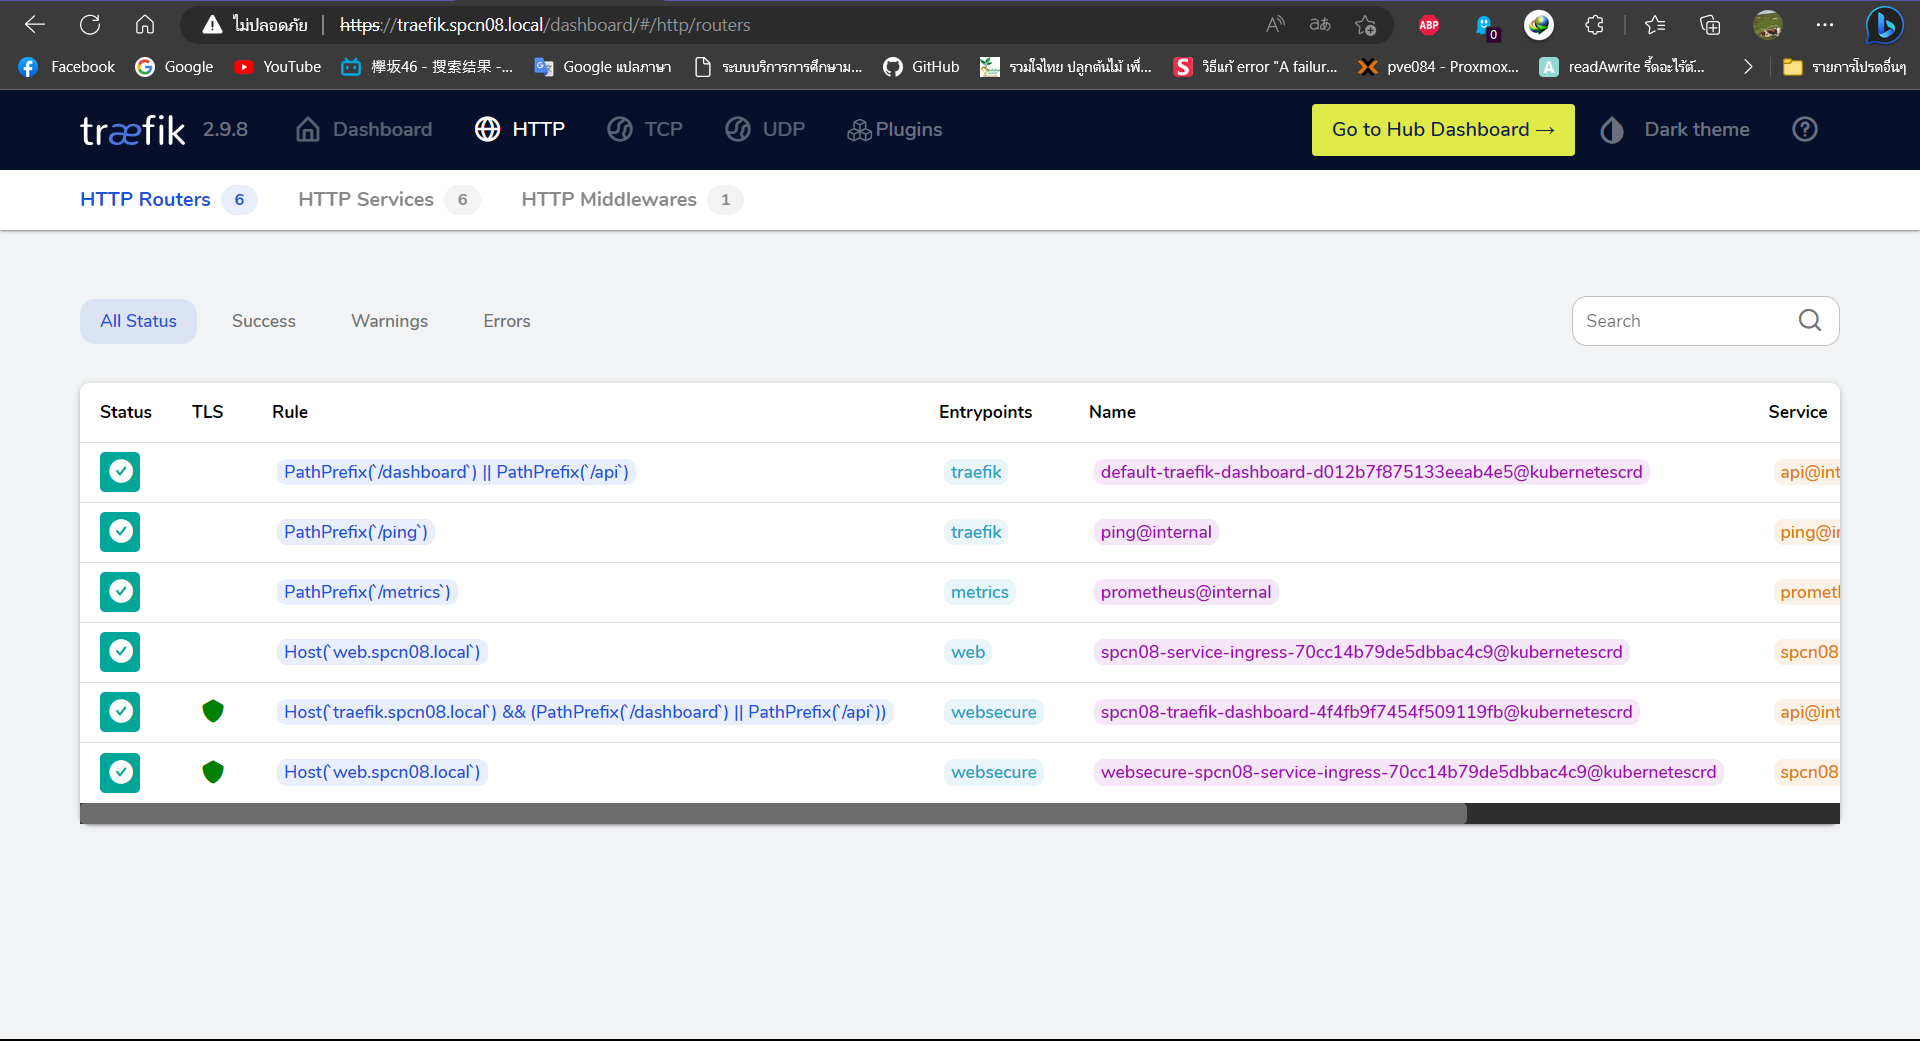The width and height of the screenshot is (1920, 1041).
Task: Expand the bookmarks bar overflow chevron
Action: point(1748,66)
